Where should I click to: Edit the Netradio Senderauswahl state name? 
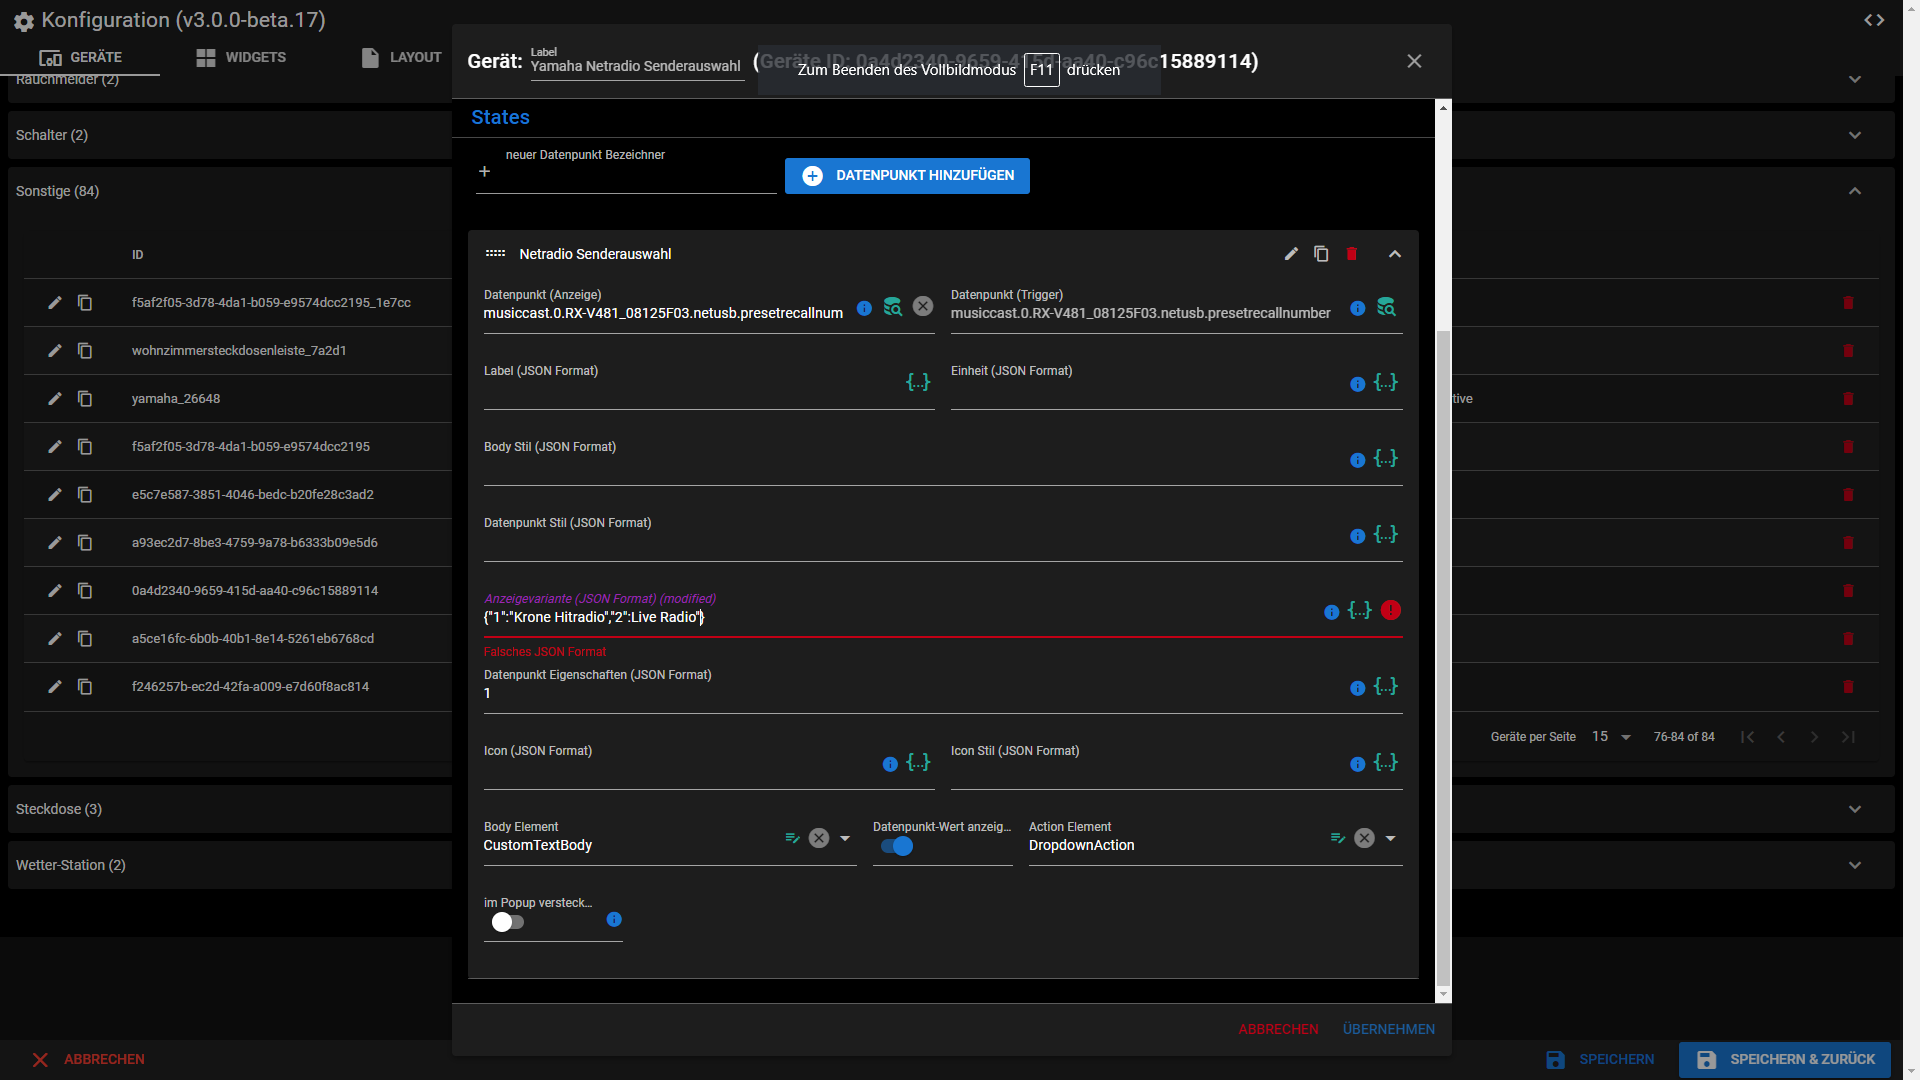coord(1291,254)
